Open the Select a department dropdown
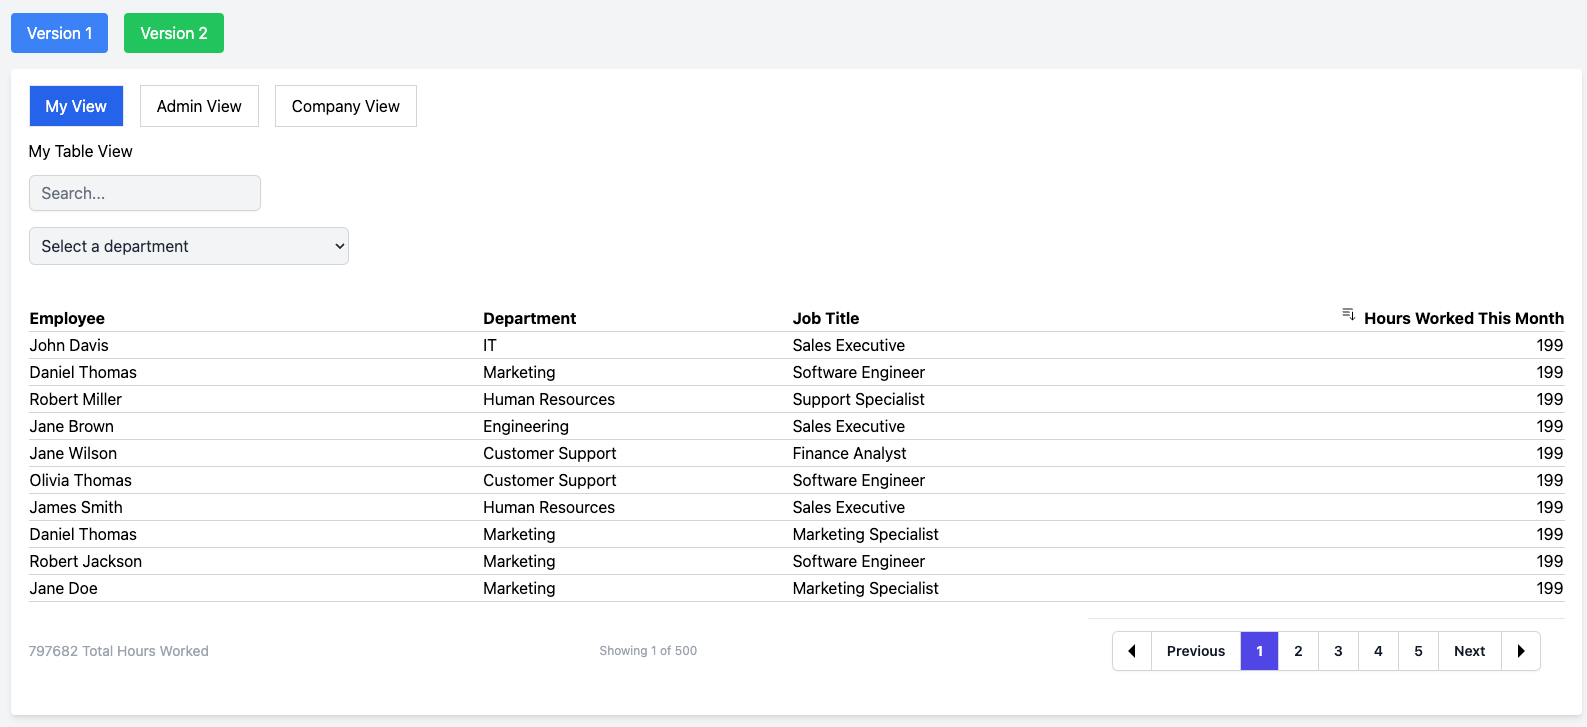The width and height of the screenshot is (1587, 727). click(189, 246)
